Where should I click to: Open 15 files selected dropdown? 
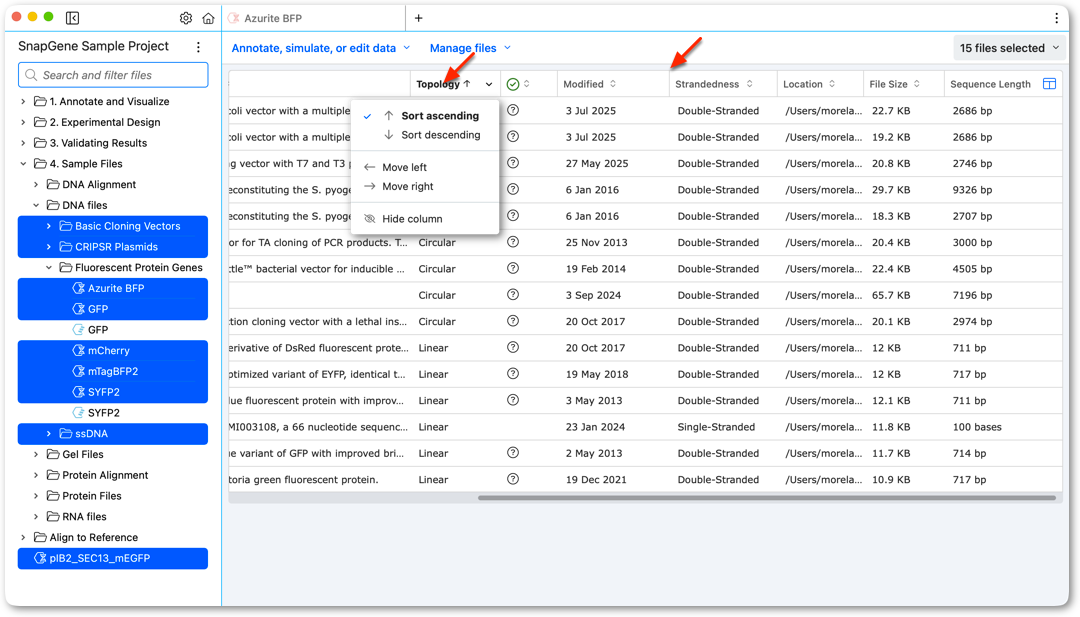(x=1008, y=48)
